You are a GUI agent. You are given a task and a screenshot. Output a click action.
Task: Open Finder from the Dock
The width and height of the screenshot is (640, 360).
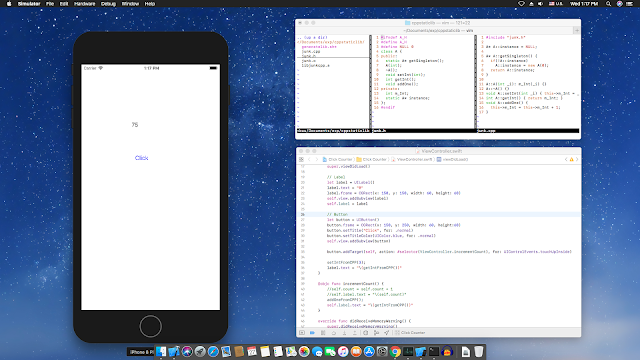coord(161,351)
